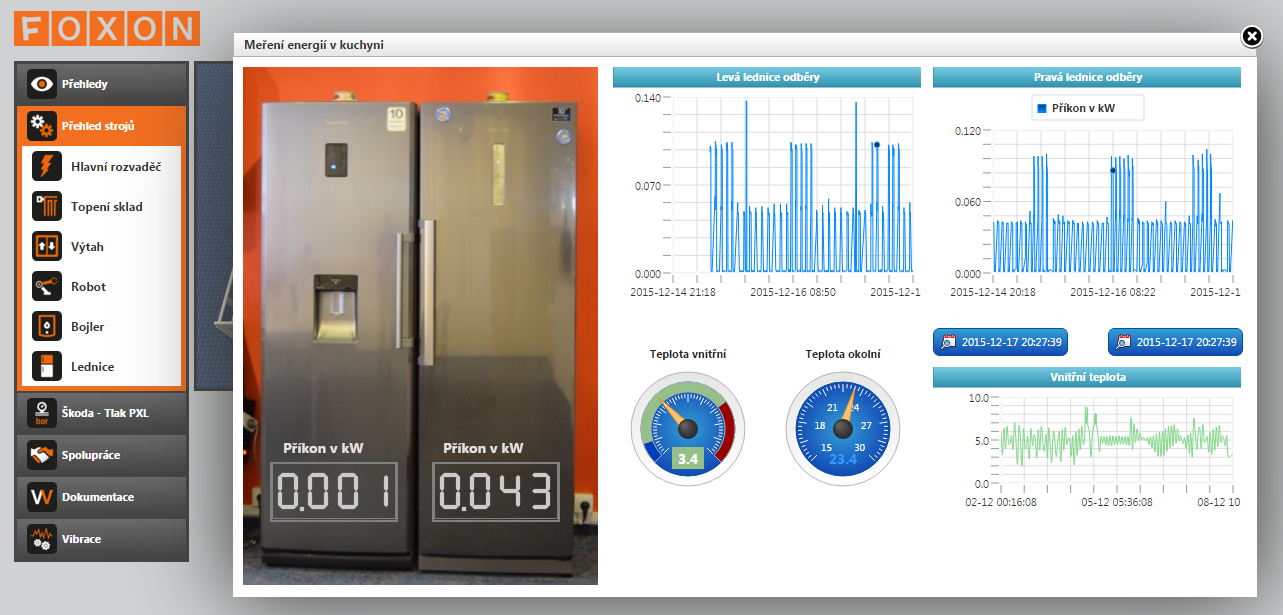This screenshot has width=1283, height=615.
Task: Click the gears icon beside Přehled strojů
Action: [x=41, y=126]
